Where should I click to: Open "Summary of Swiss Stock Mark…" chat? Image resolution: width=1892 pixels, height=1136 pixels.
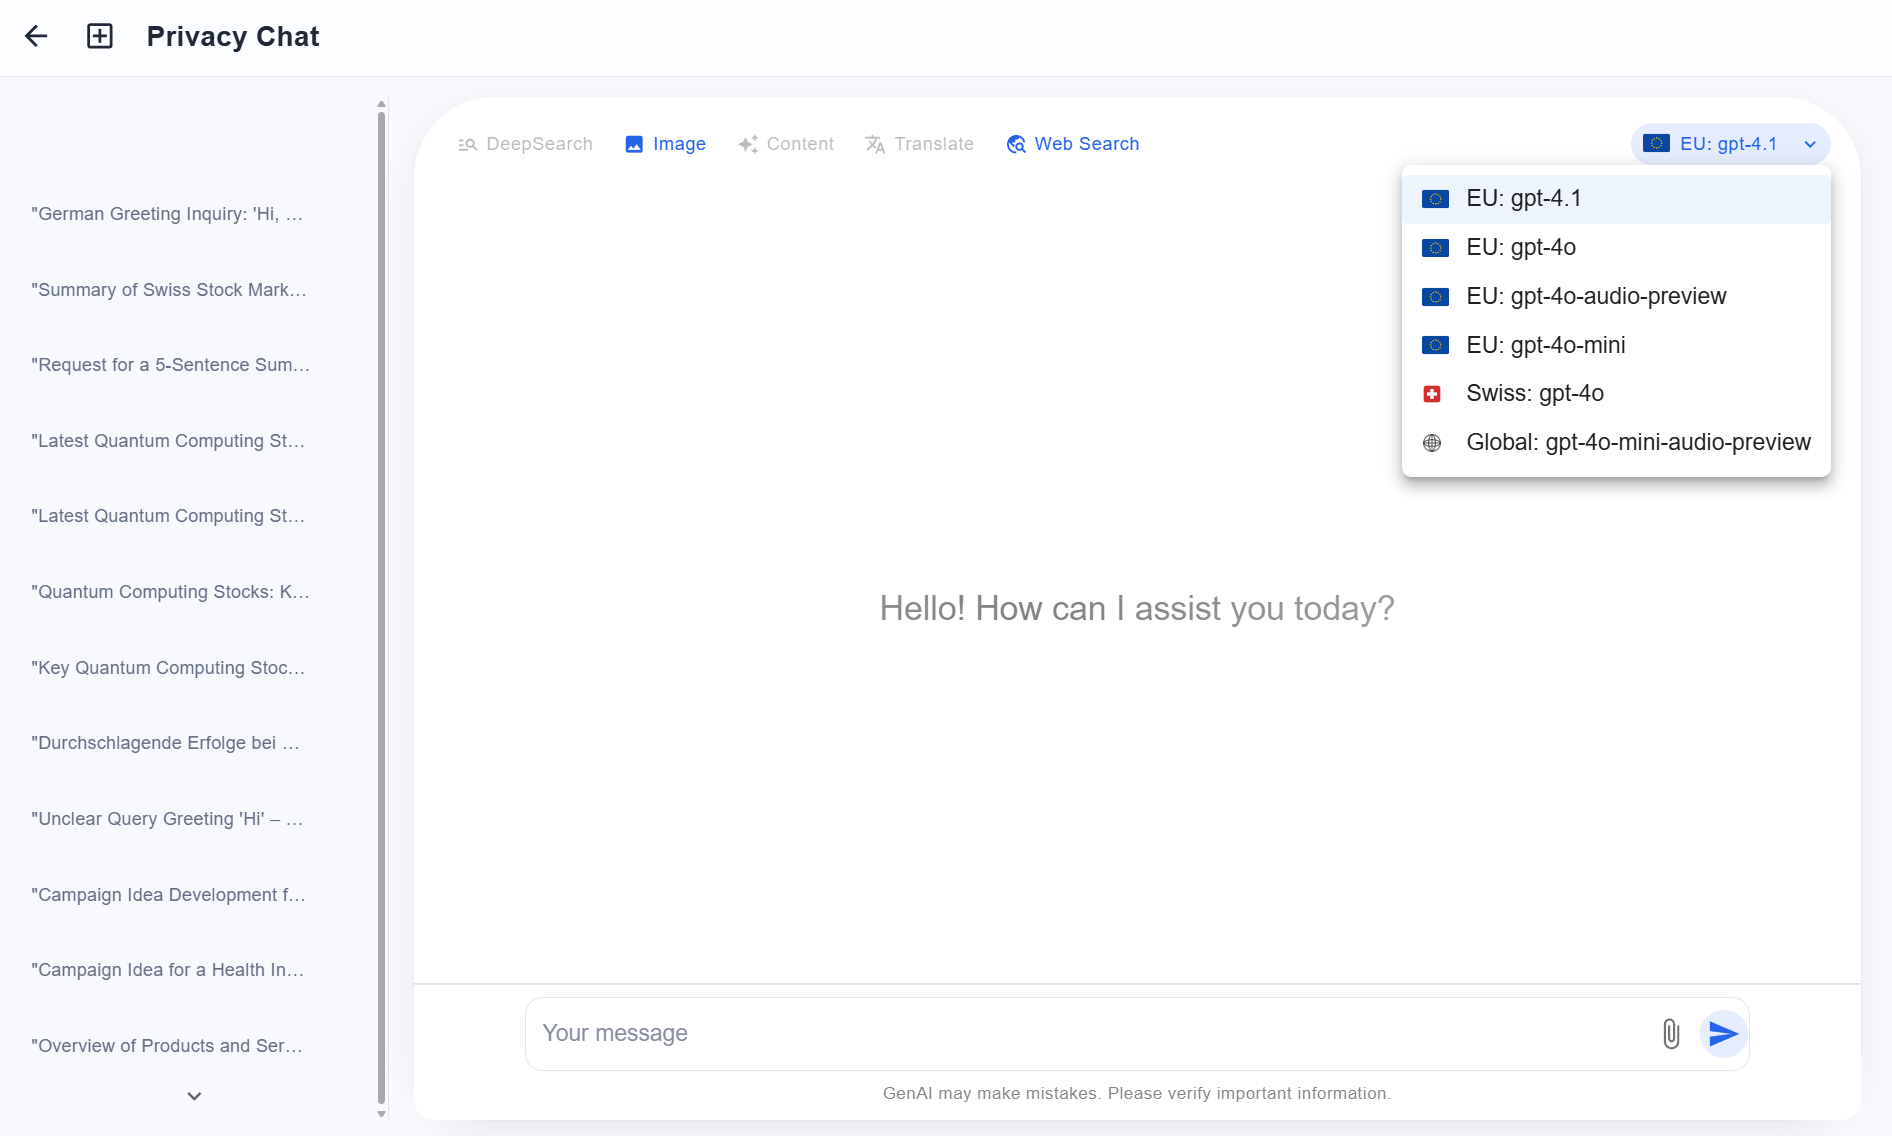(169, 290)
